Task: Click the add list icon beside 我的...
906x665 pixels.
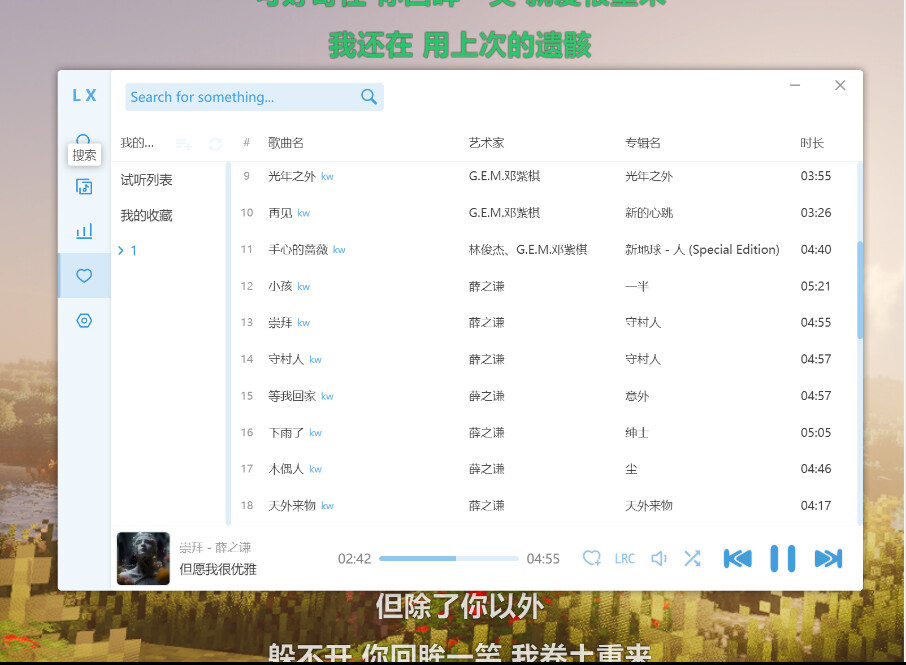Action: [184, 144]
